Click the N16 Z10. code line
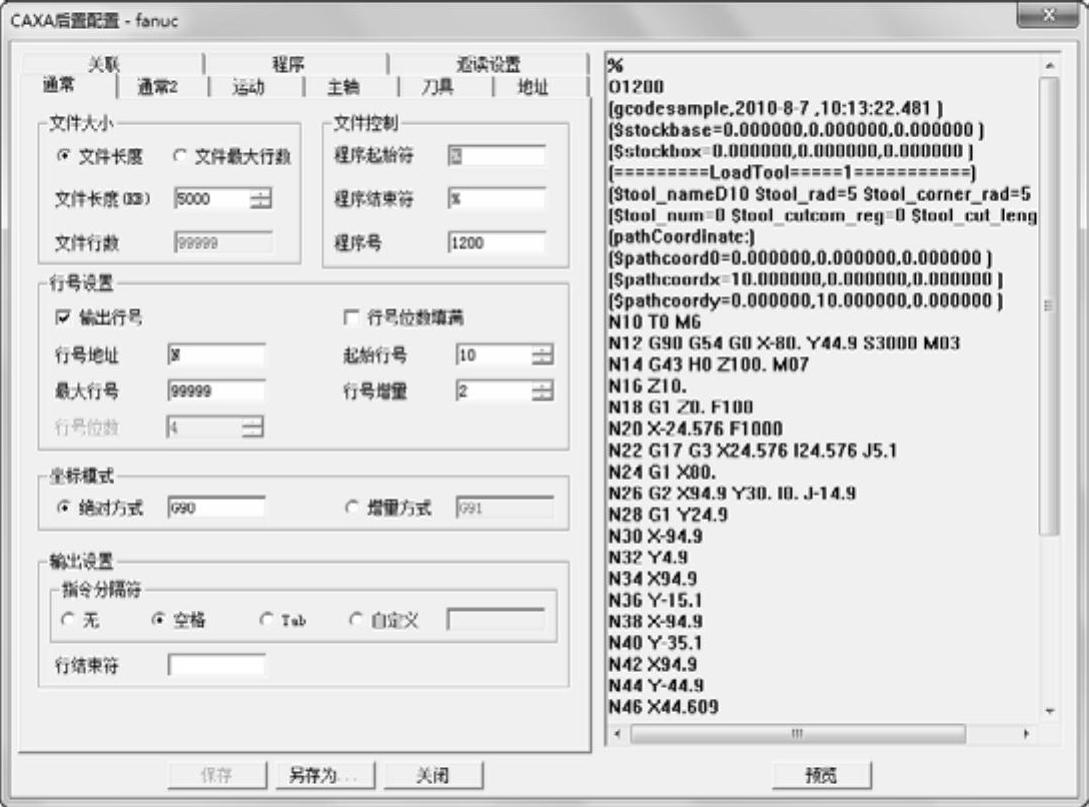The image size is (1089, 807). pos(647,386)
